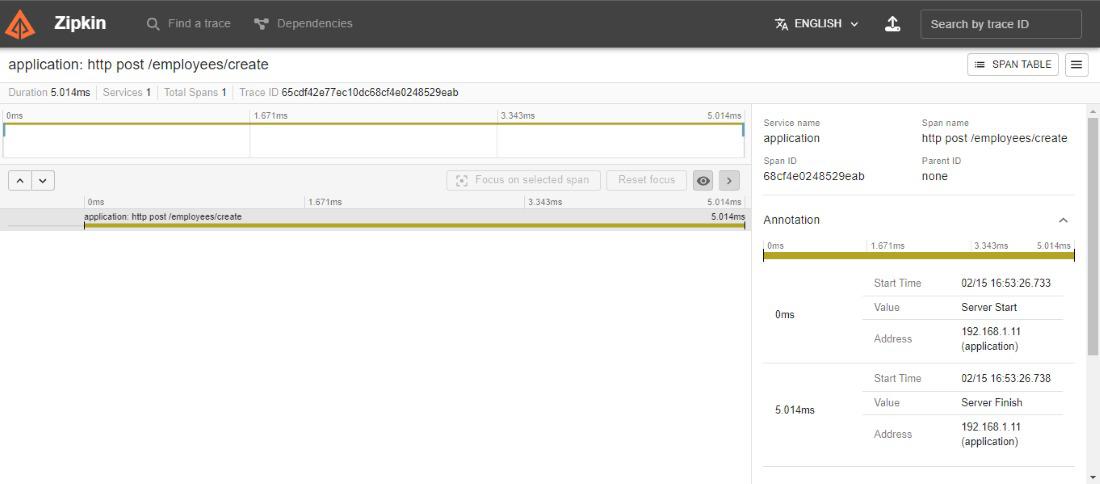The width and height of the screenshot is (1100, 484).
Task: Collapse the Annotation section chevron
Action: pos(1063,220)
